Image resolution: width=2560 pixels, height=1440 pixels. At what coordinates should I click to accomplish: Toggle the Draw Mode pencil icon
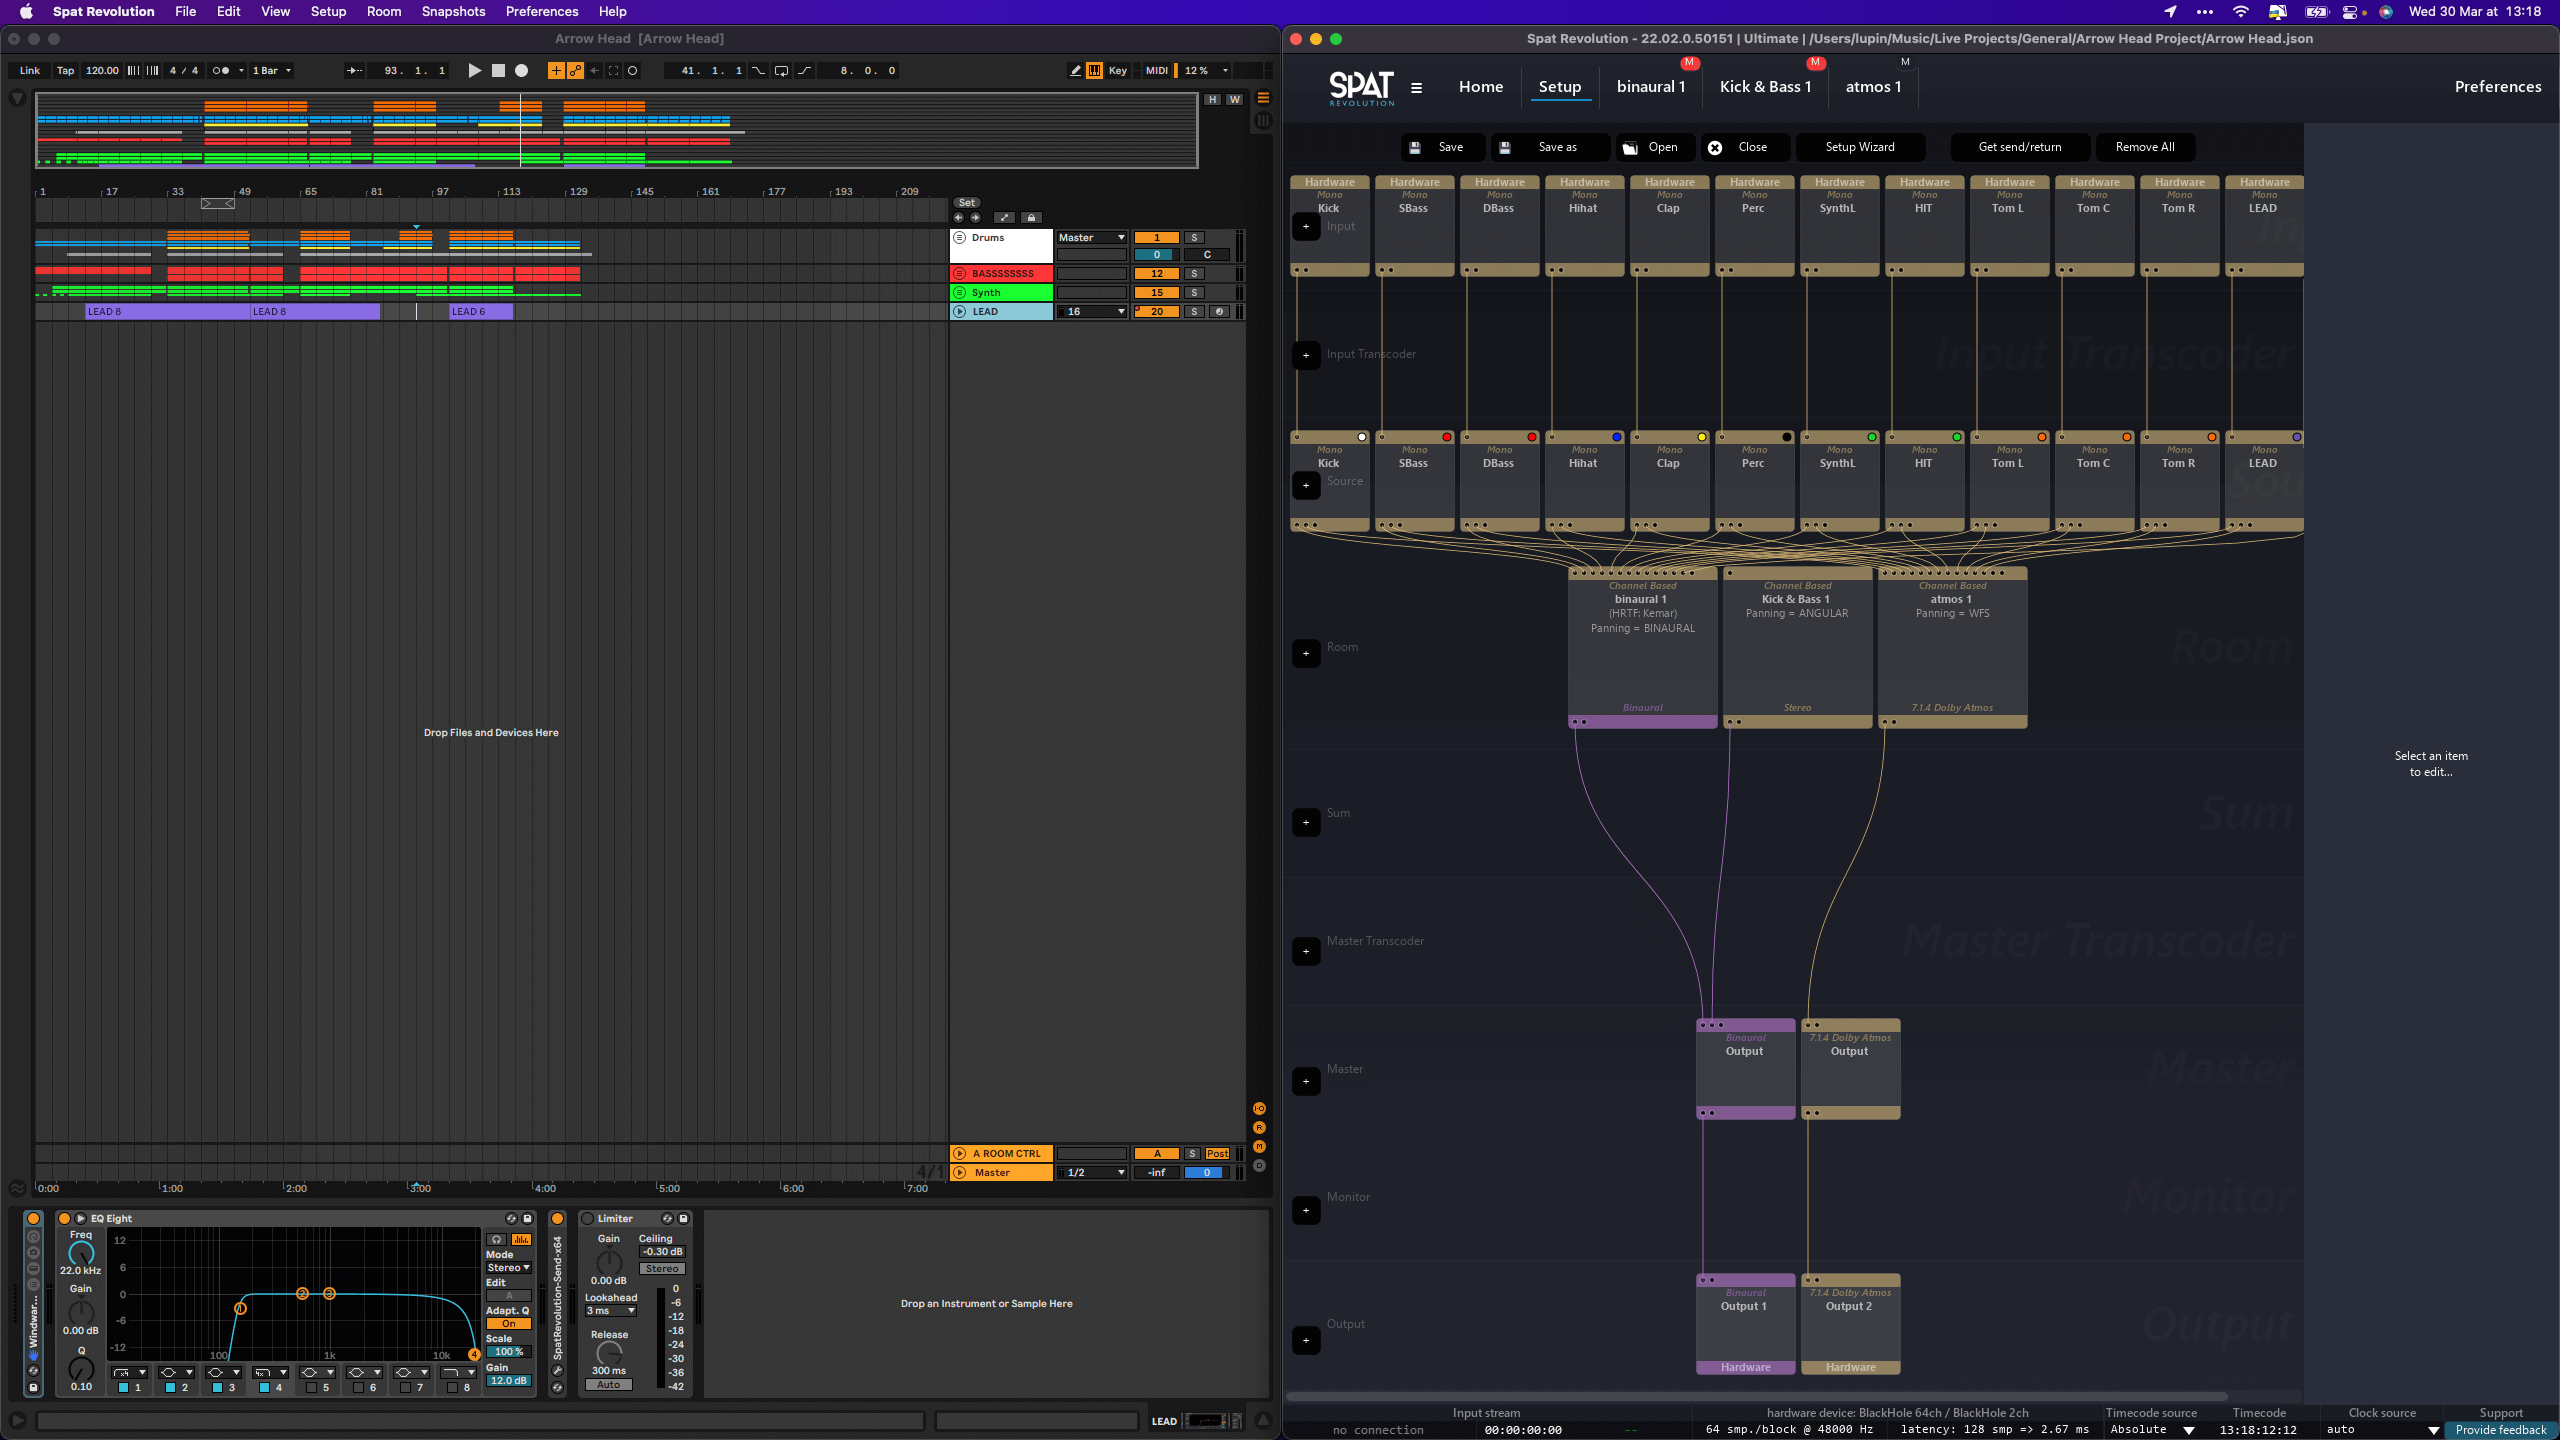click(x=1075, y=70)
